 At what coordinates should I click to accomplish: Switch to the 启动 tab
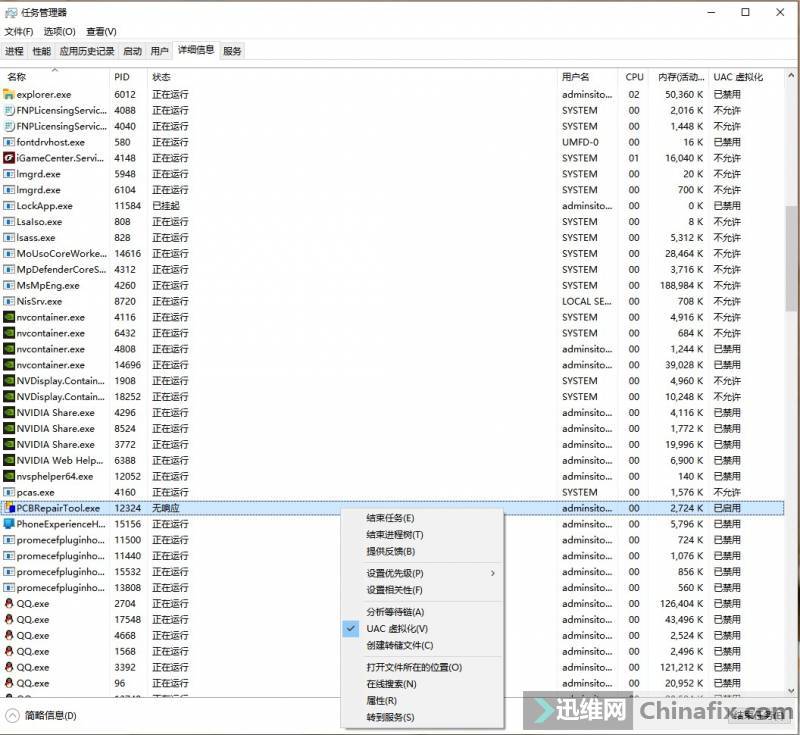(133, 51)
